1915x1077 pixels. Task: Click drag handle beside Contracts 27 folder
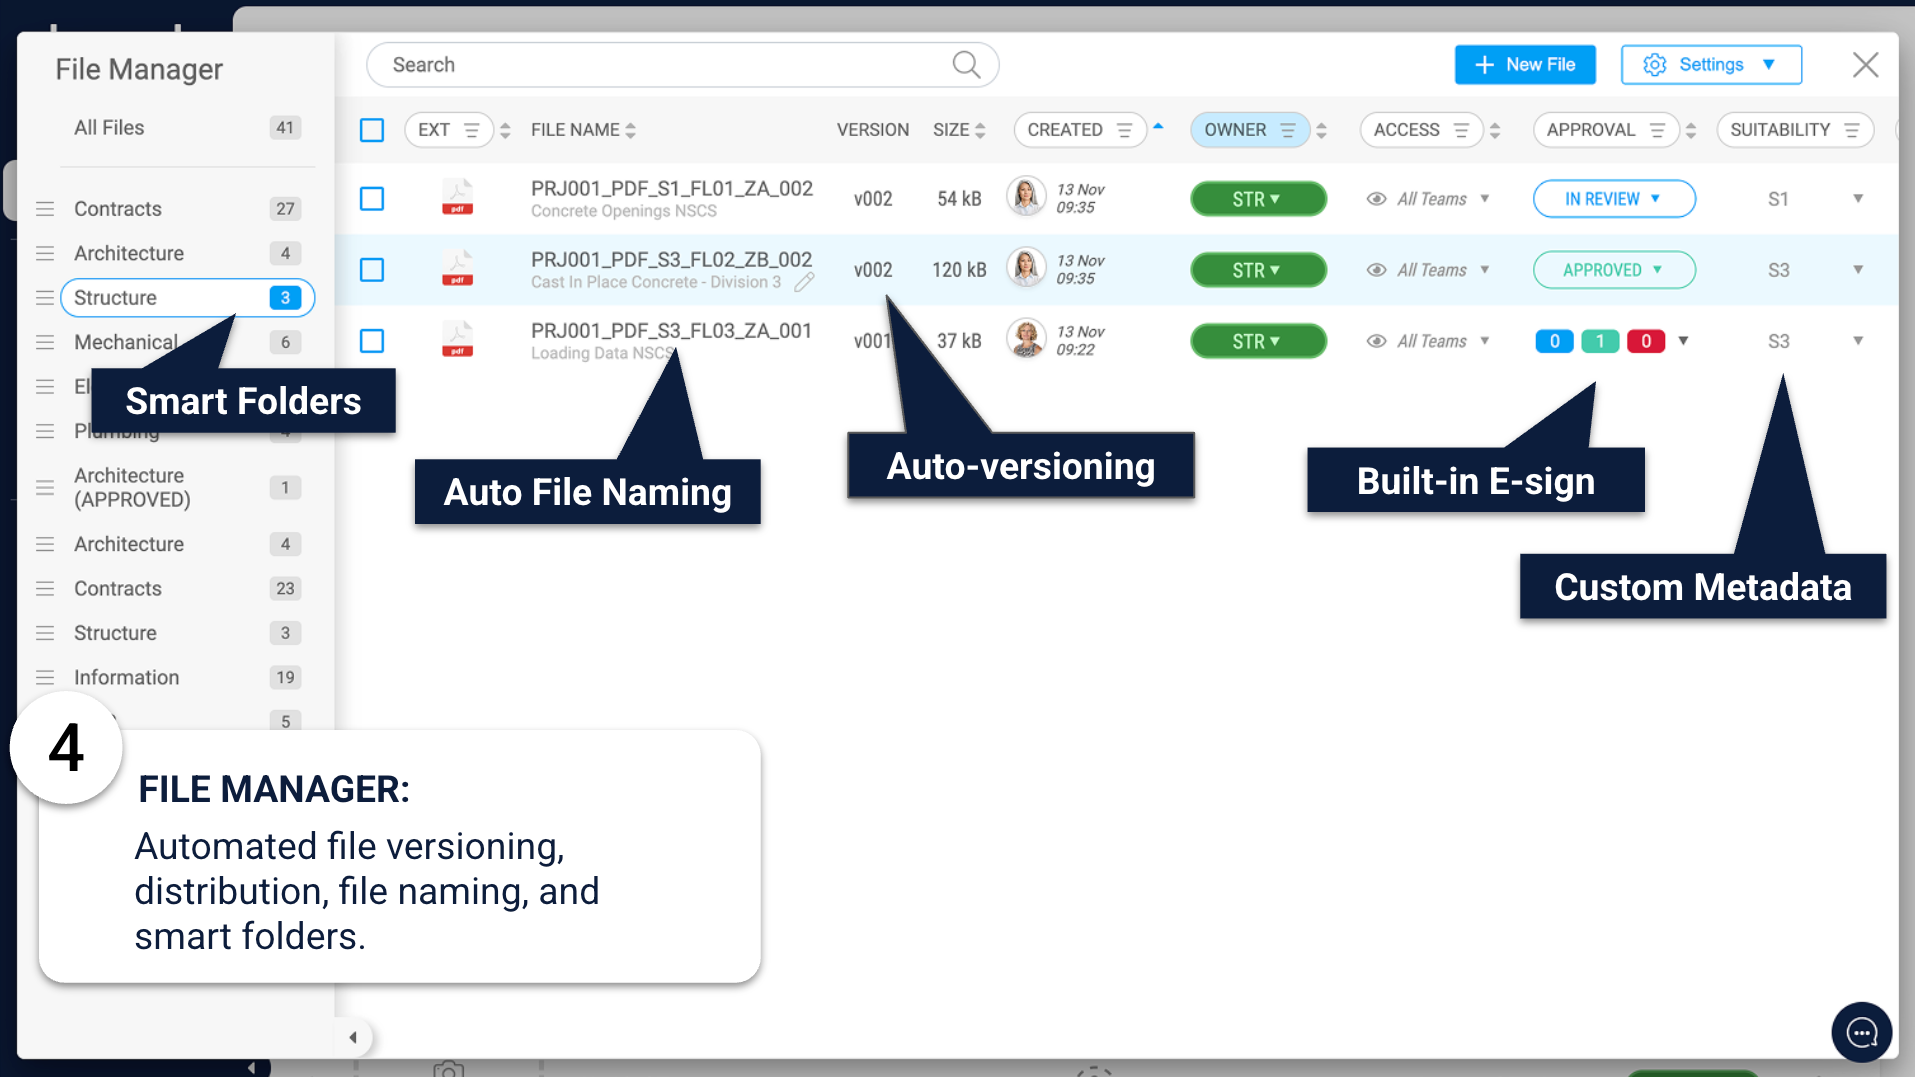(45, 209)
